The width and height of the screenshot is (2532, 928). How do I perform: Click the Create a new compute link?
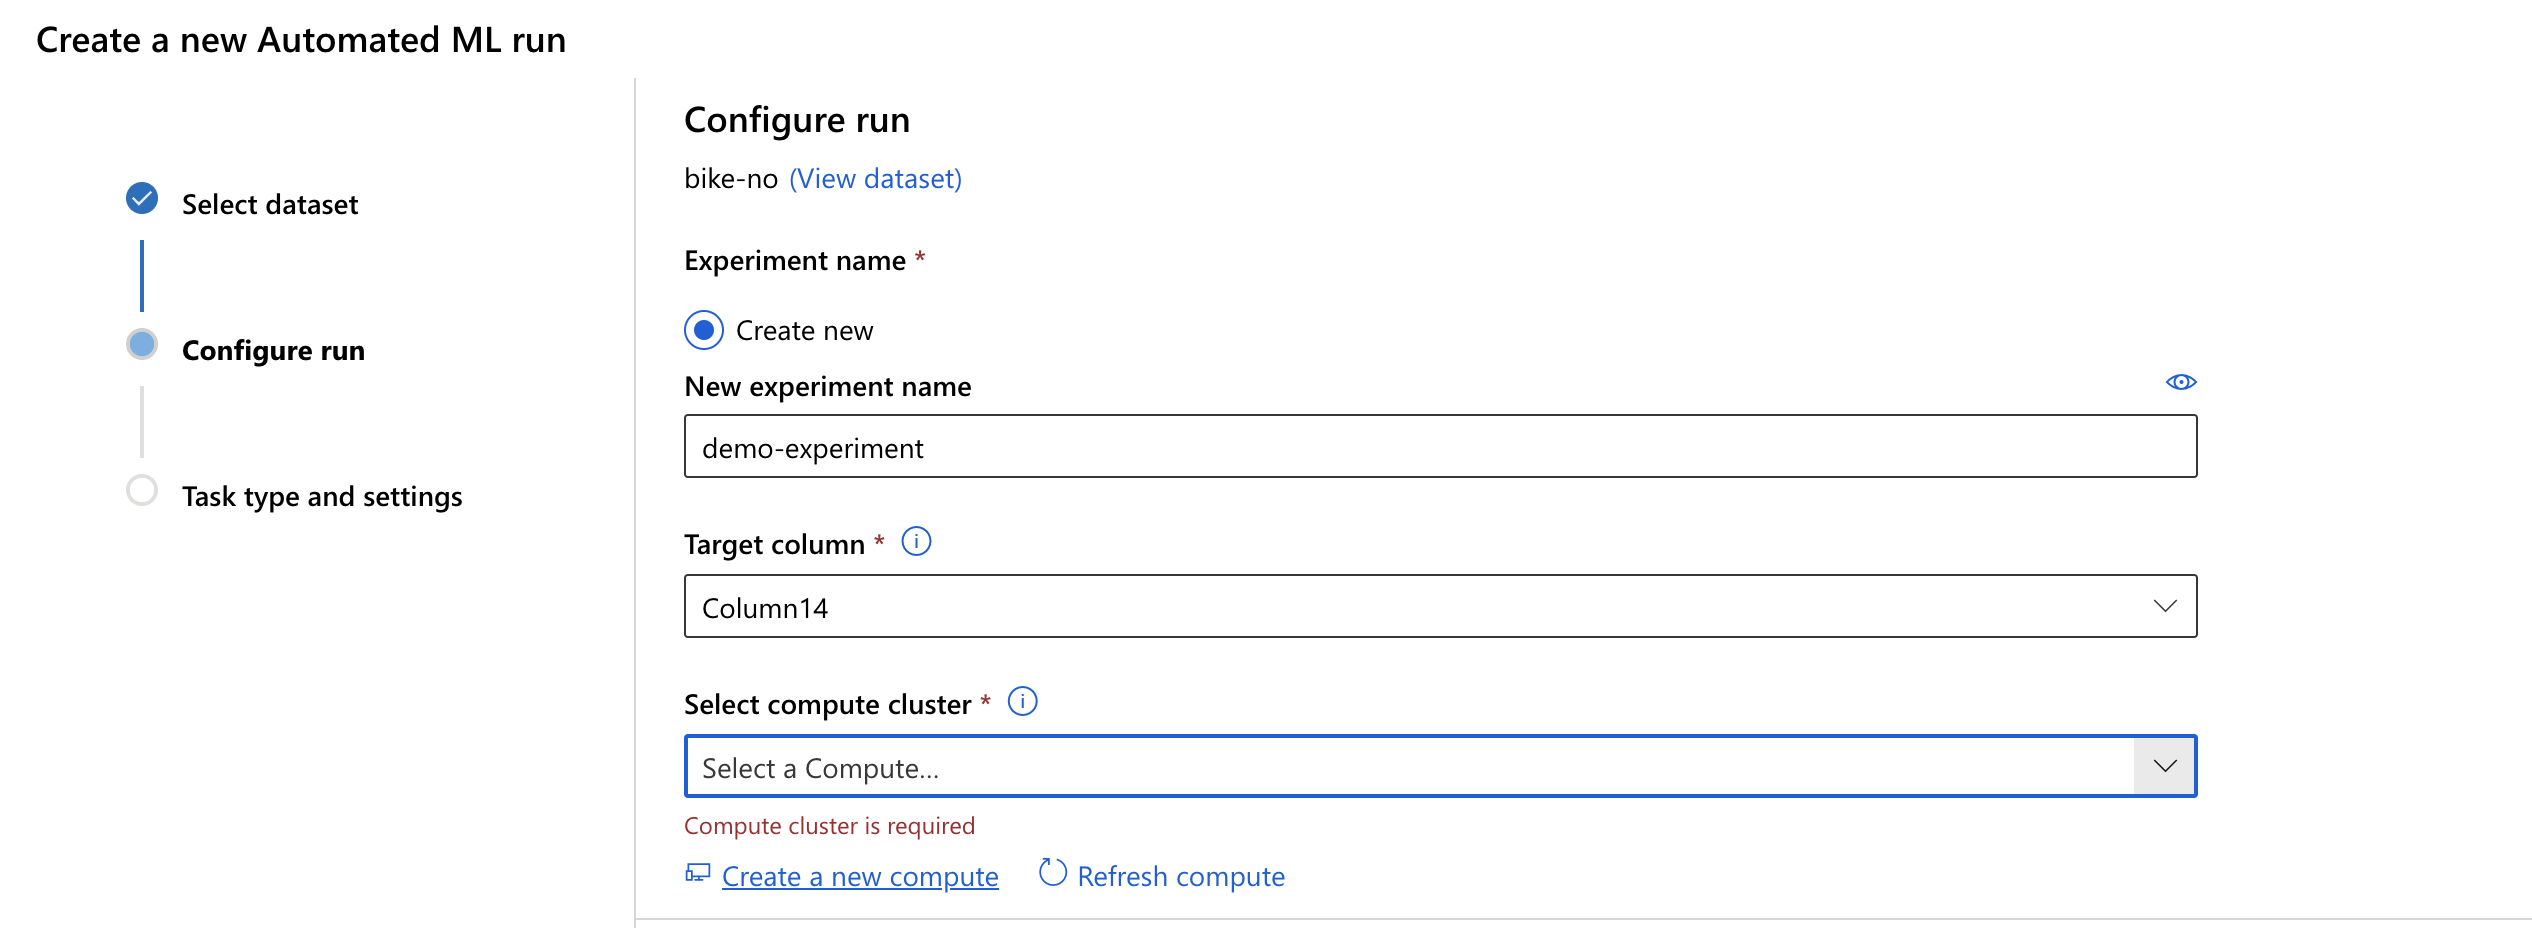[860, 877]
